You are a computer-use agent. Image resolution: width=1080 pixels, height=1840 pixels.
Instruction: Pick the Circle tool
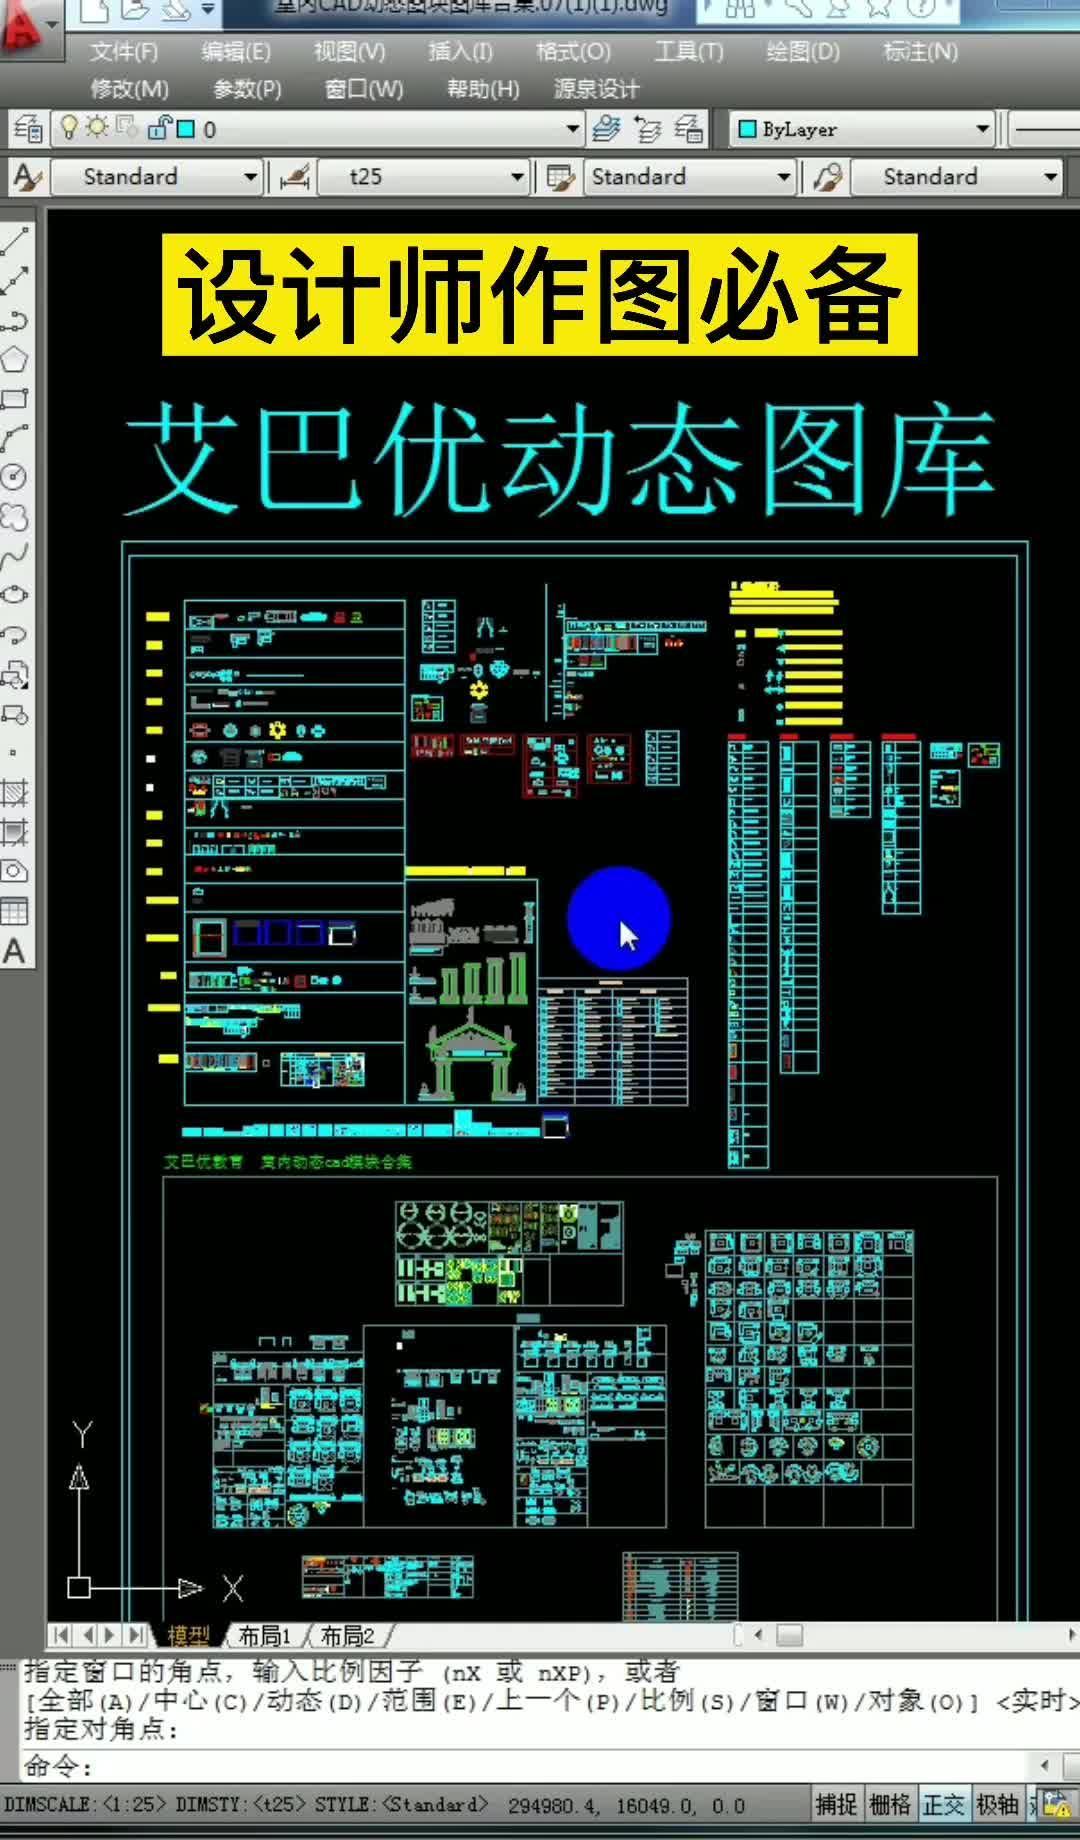tap(15, 477)
